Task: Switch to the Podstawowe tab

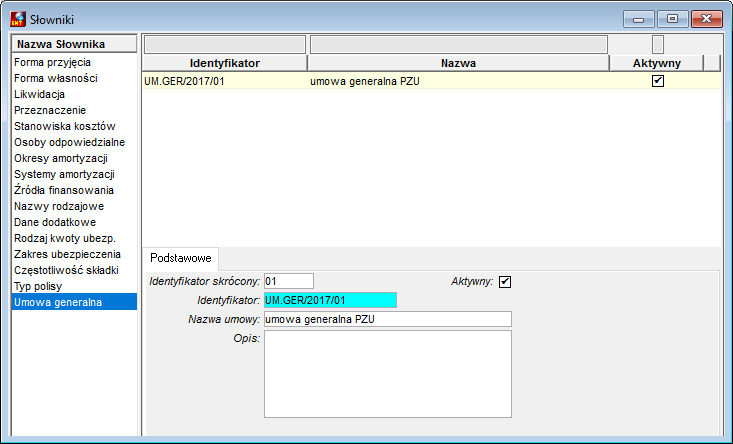Action: click(x=180, y=258)
